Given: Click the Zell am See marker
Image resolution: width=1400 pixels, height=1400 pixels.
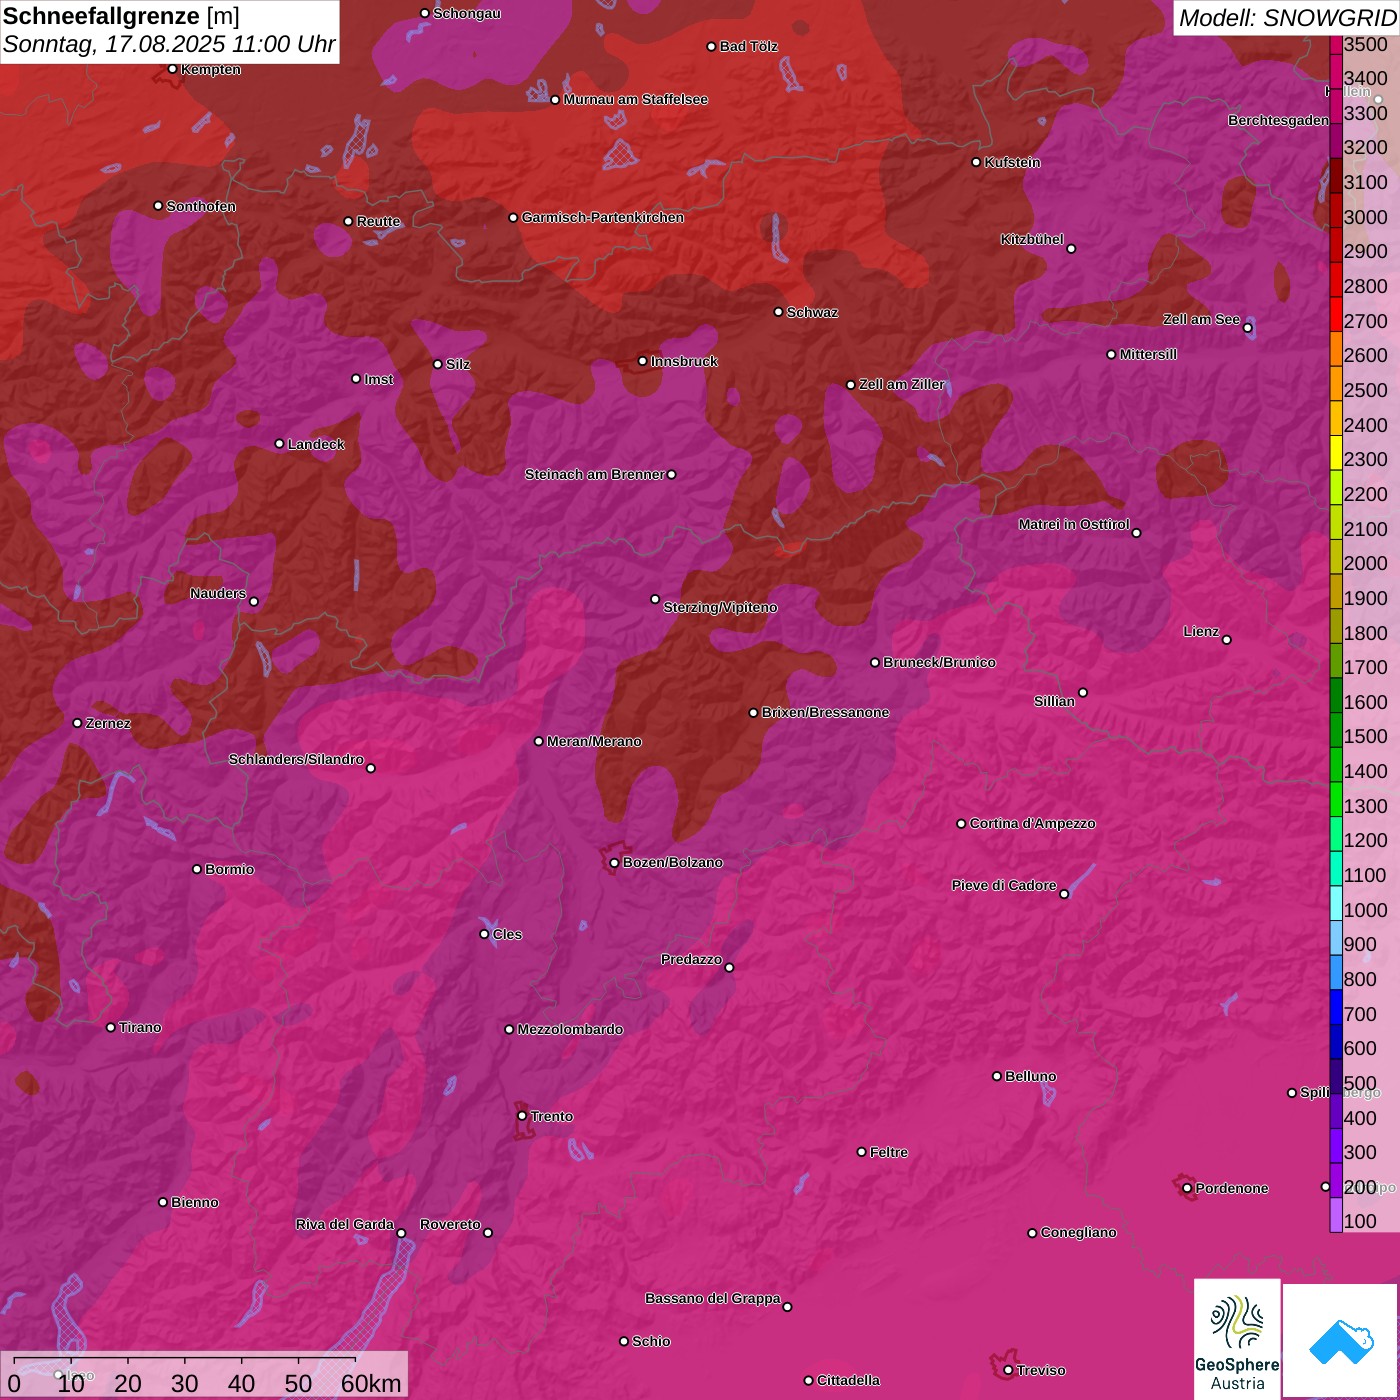Looking at the screenshot, I should pos(1247,327).
